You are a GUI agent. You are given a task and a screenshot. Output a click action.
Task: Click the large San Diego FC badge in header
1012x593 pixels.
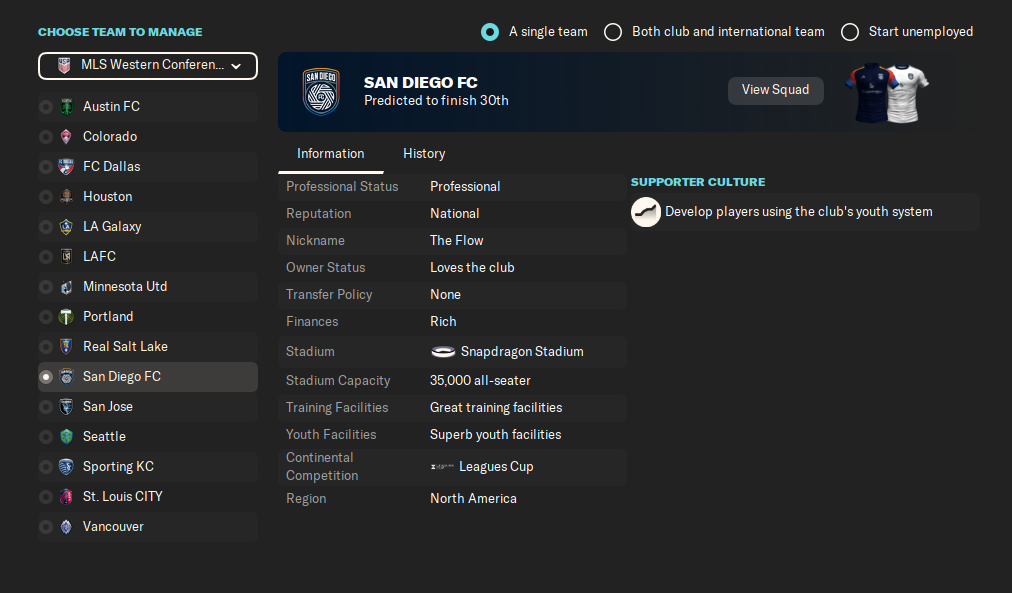[x=321, y=92]
